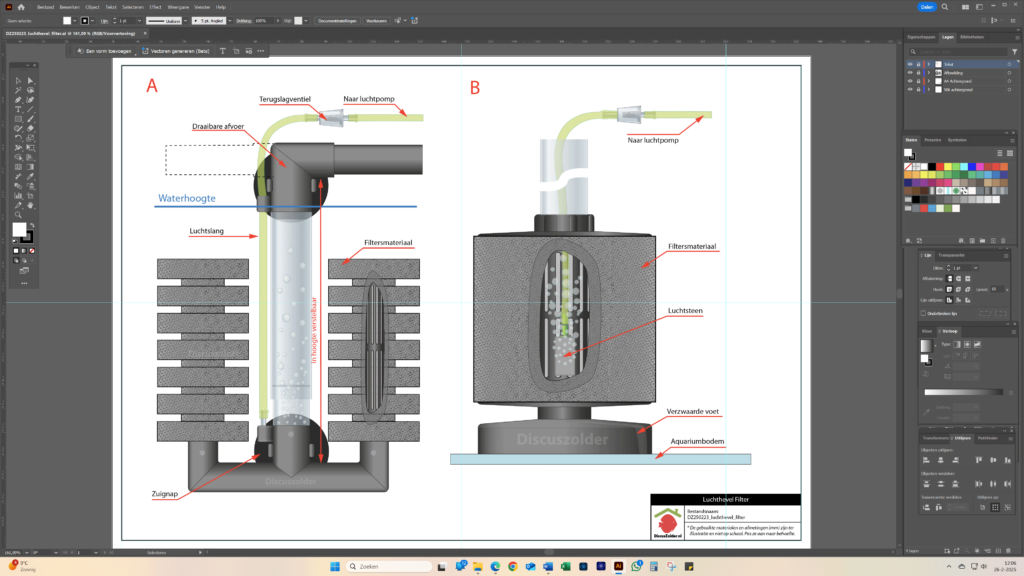Screen dimensions: 1024x576
Task: Select the Lasso tool
Action: 30,90
